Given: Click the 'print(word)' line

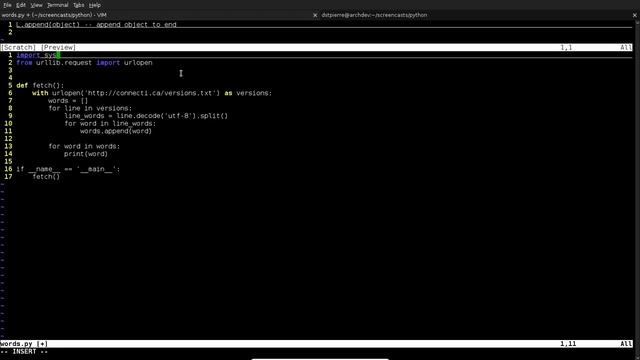Looking at the screenshot, I should (86, 154).
